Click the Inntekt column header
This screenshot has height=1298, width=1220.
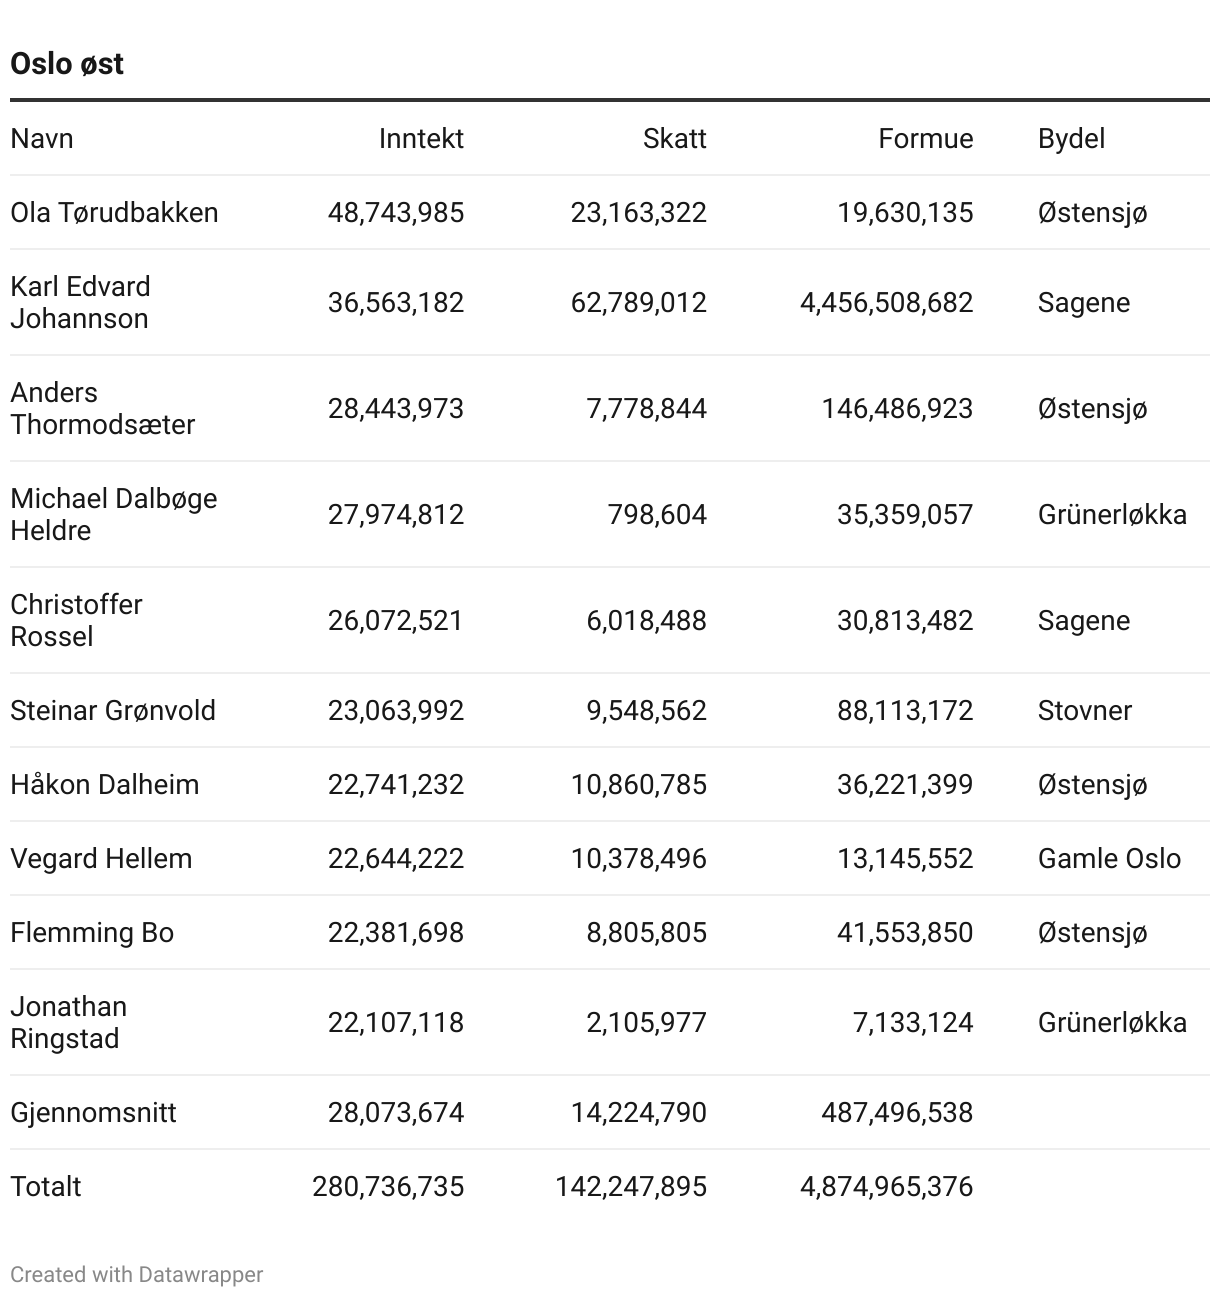click(x=421, y=138)
